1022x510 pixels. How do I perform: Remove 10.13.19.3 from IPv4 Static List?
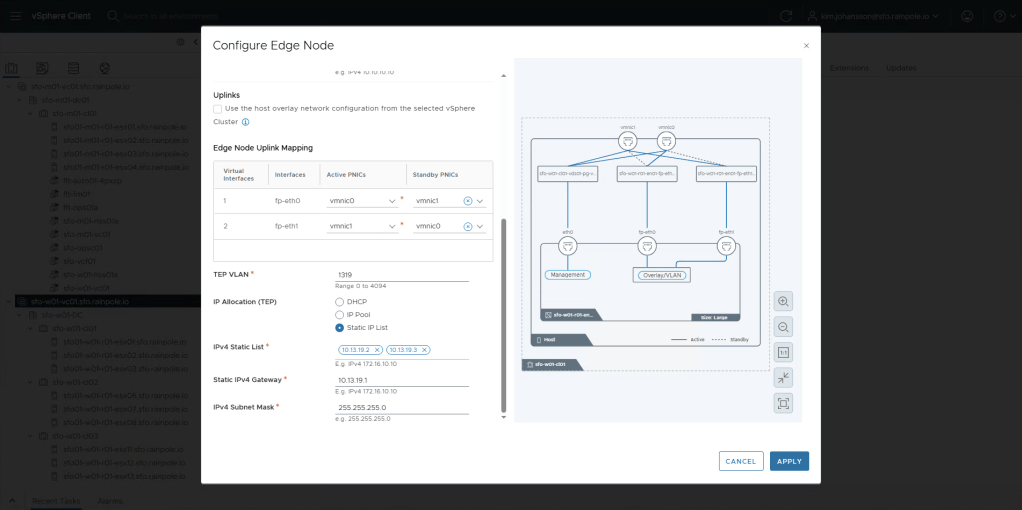(424, 349)
